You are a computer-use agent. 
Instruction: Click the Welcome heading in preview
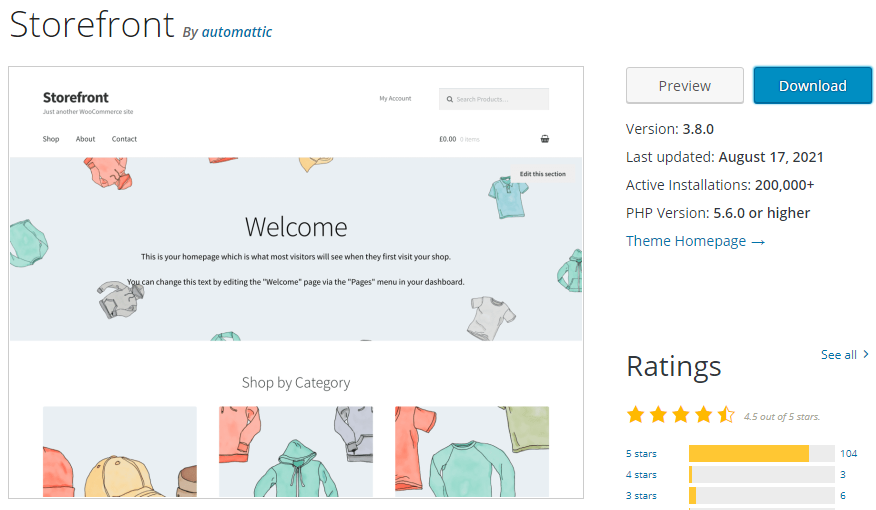[296, 227]
